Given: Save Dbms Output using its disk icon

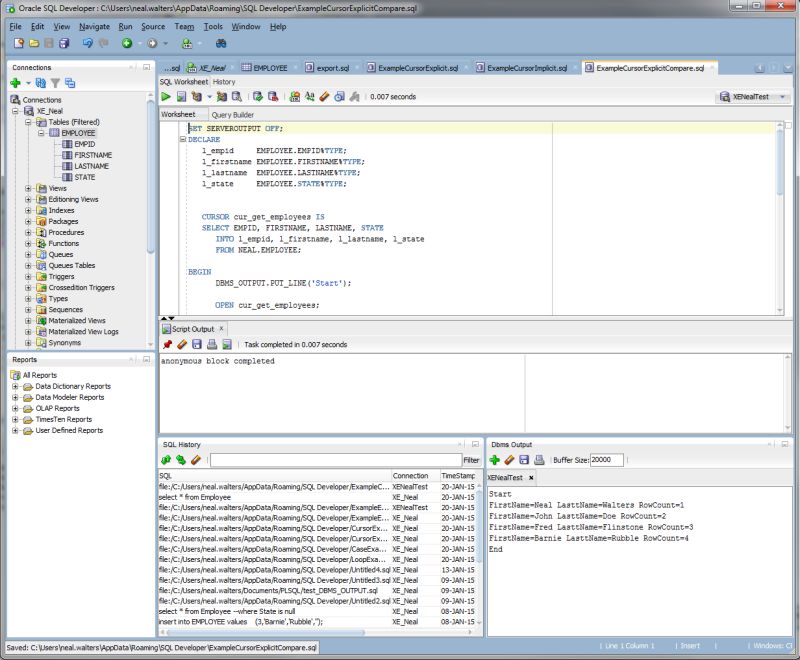Looking at the screenshot, I should point(525,460).
